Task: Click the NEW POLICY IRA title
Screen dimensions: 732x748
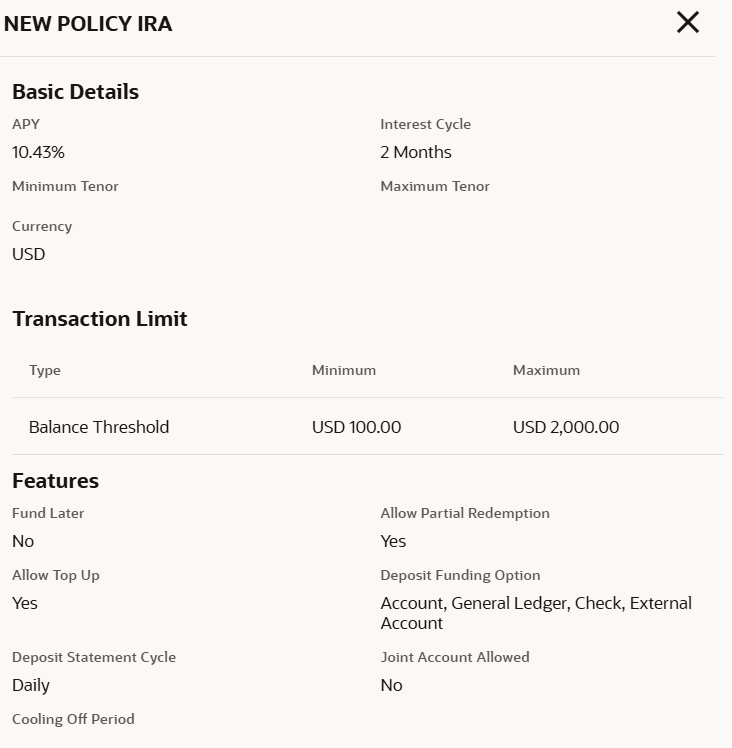Action: [88, 24]
